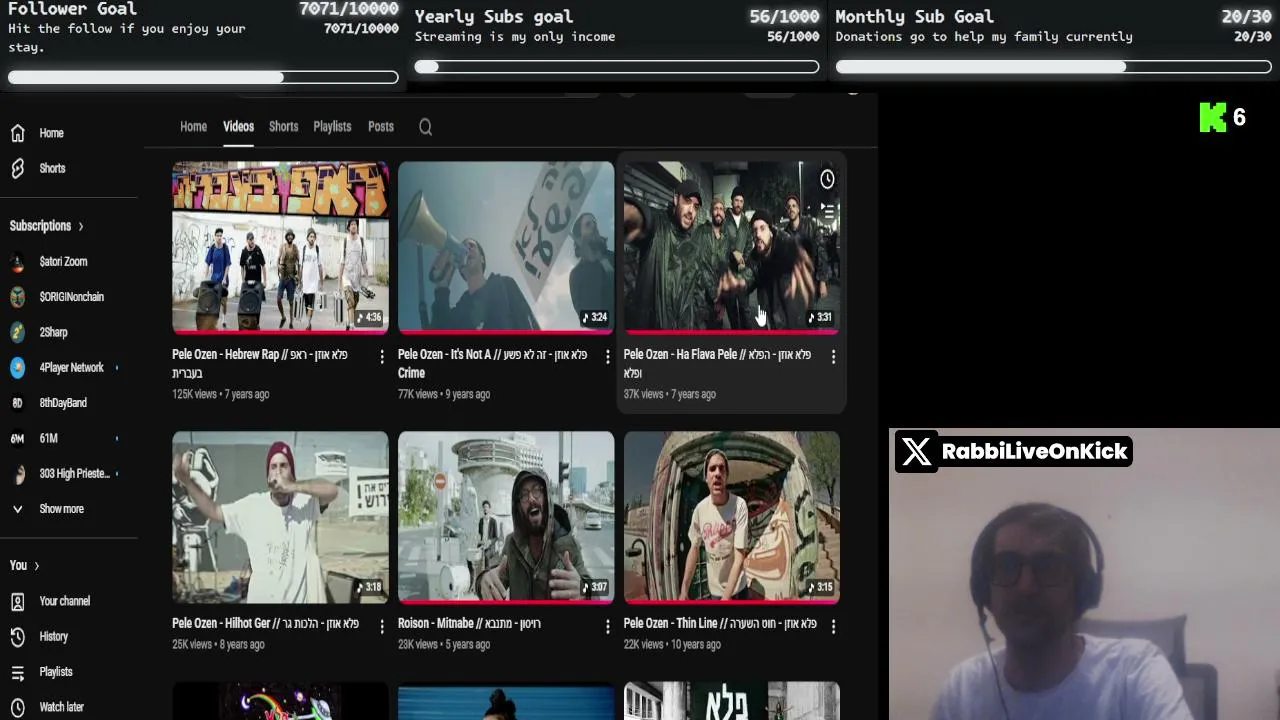
Task: Click the 37K views 7 years ago text
Action: [x=670, y=394]
